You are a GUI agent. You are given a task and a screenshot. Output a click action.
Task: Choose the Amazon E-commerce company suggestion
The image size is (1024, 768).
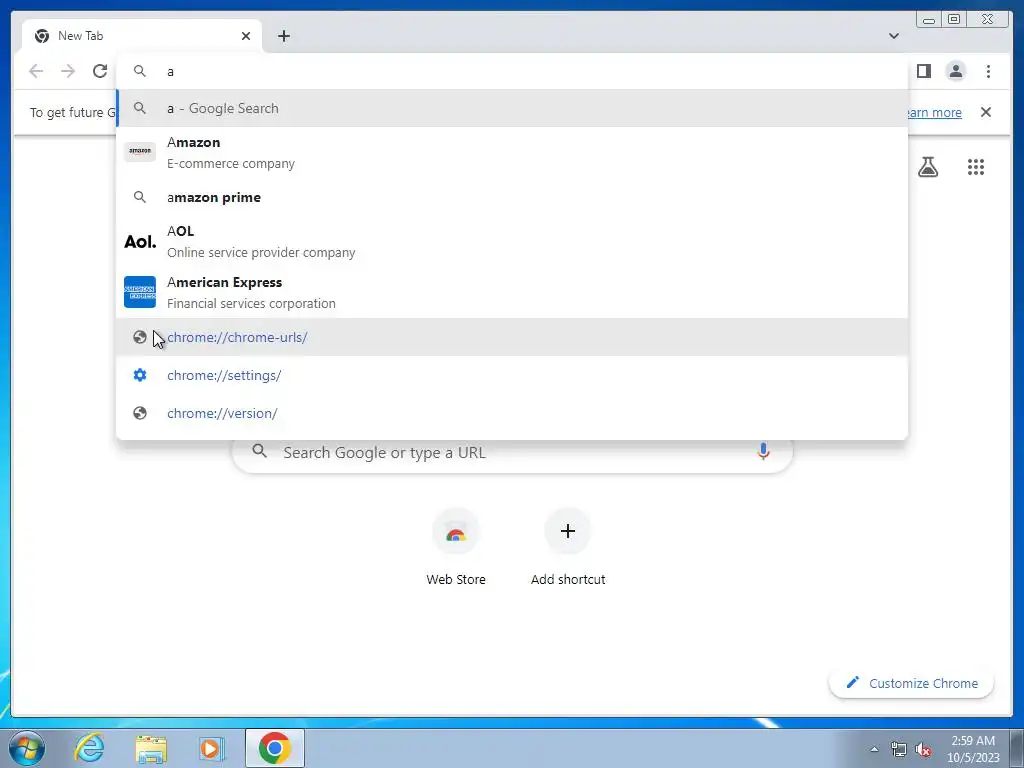tap(512, 152)
